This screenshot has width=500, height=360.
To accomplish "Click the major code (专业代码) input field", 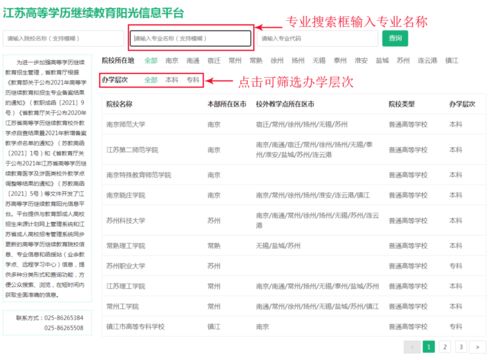I will tap(318, 38).
